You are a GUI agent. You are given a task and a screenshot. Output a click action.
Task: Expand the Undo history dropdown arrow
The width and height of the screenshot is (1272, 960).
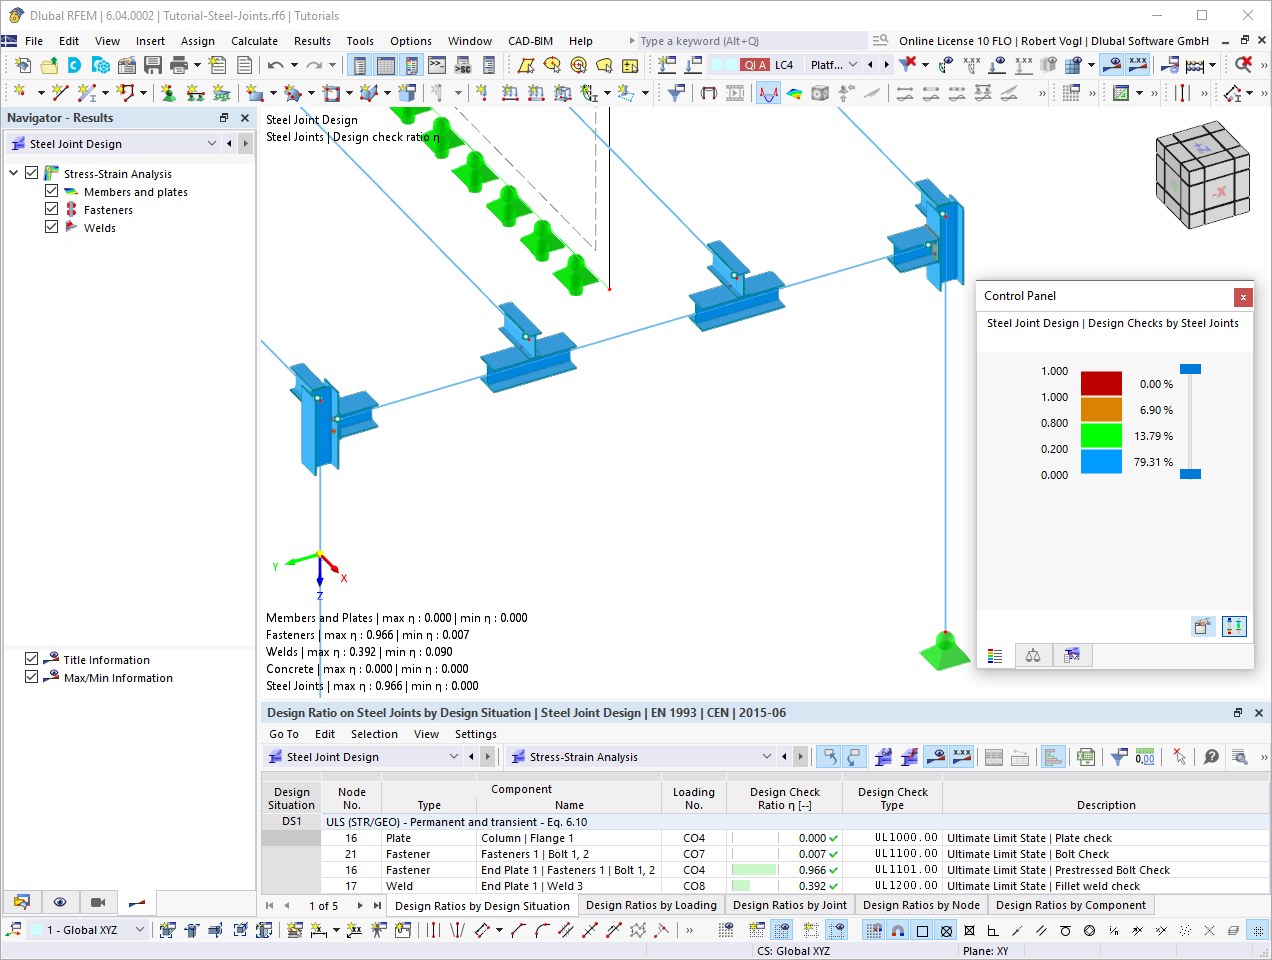(x=294, y=65)
